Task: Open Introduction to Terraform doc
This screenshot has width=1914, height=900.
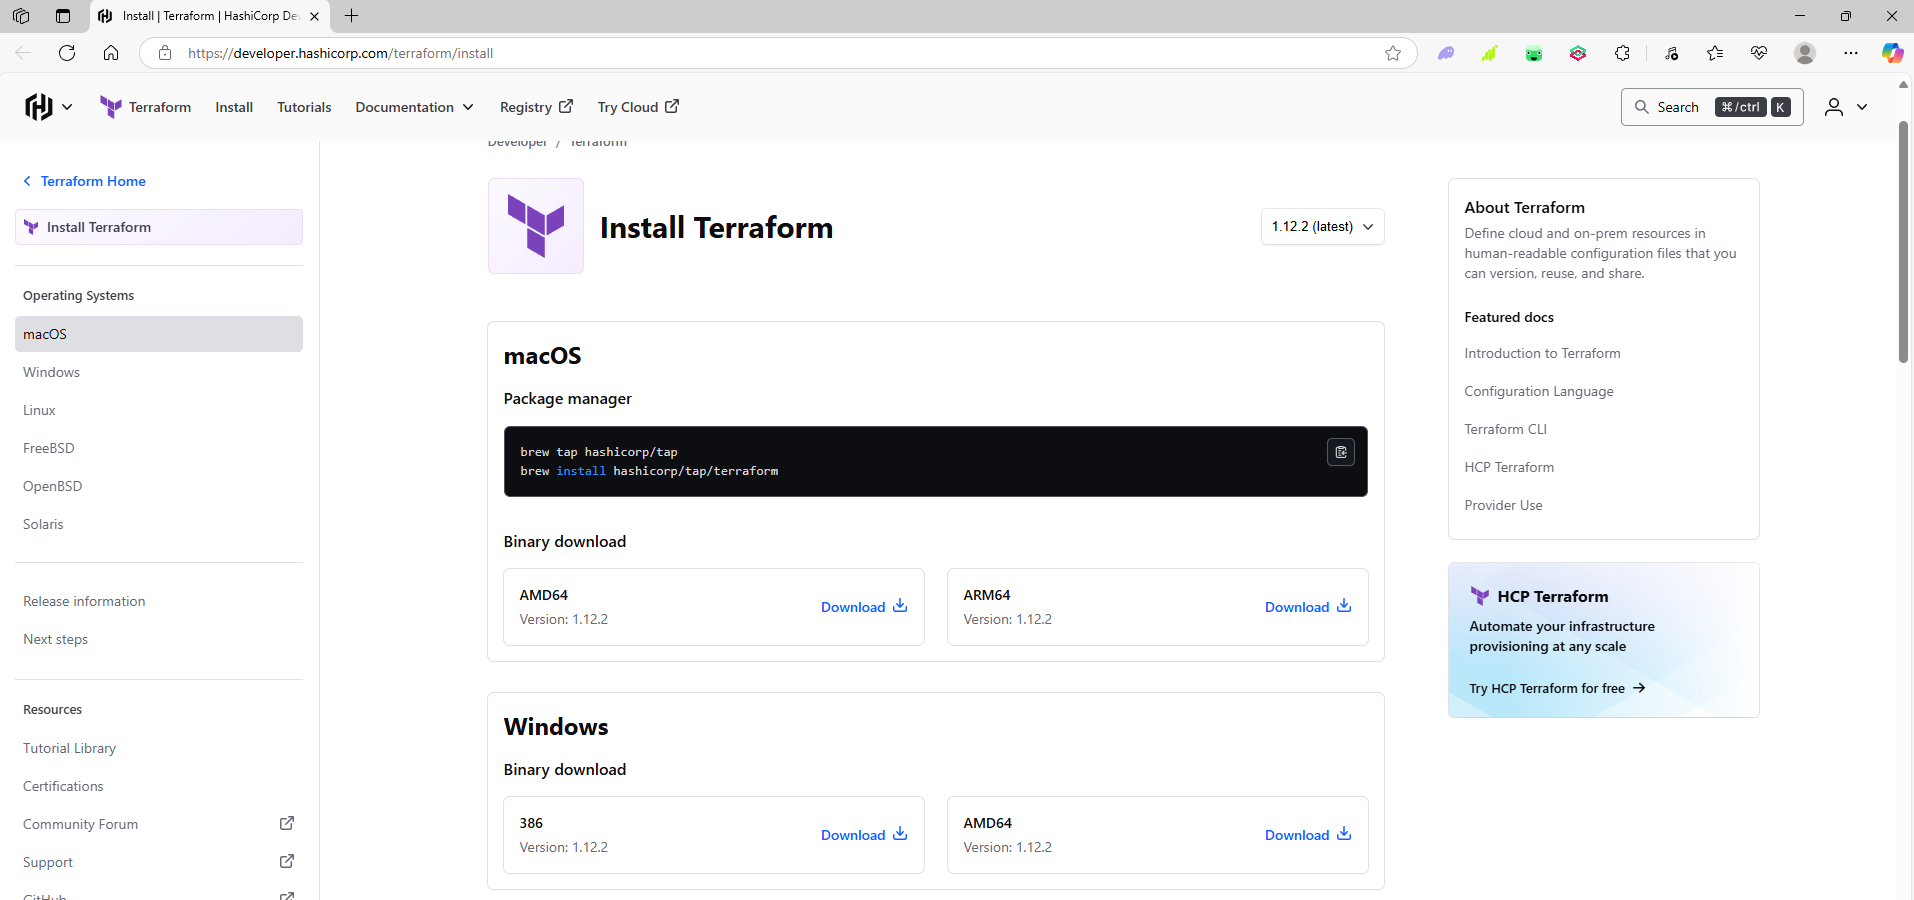Action: coord(1542,353)
